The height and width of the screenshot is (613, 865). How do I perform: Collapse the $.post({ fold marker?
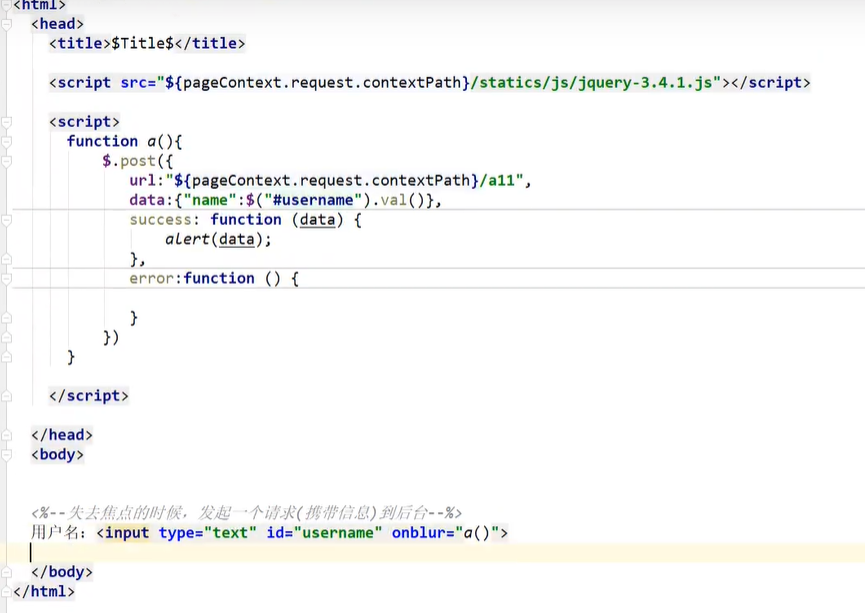[x=7, y=161]
